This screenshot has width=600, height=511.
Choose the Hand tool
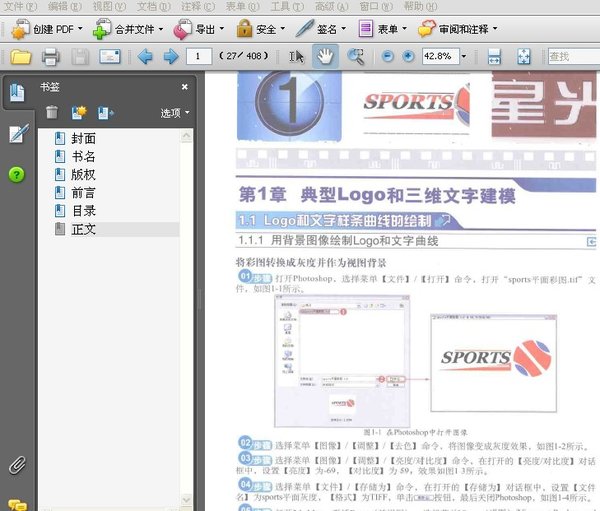pos(325,57)
